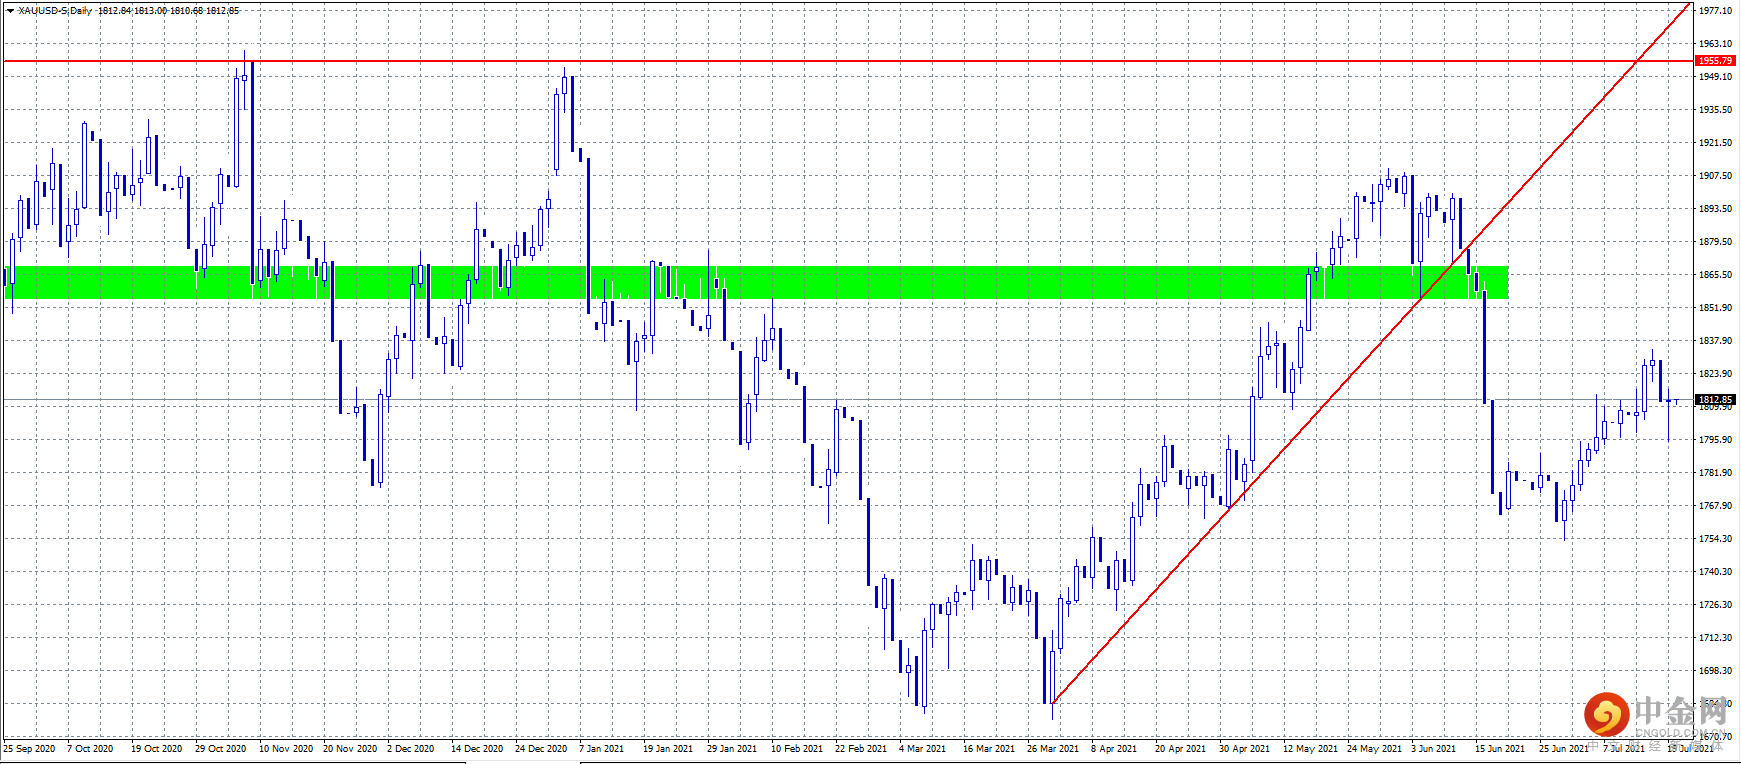
Task: Click the 10 Feb 2021 date label
Action: (x=797, y=749)
